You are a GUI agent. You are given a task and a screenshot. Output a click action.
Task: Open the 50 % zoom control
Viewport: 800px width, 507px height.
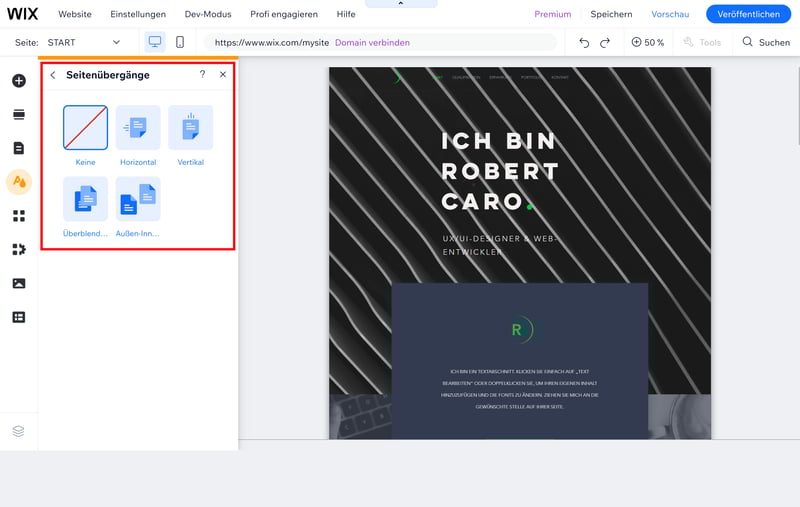648,43
